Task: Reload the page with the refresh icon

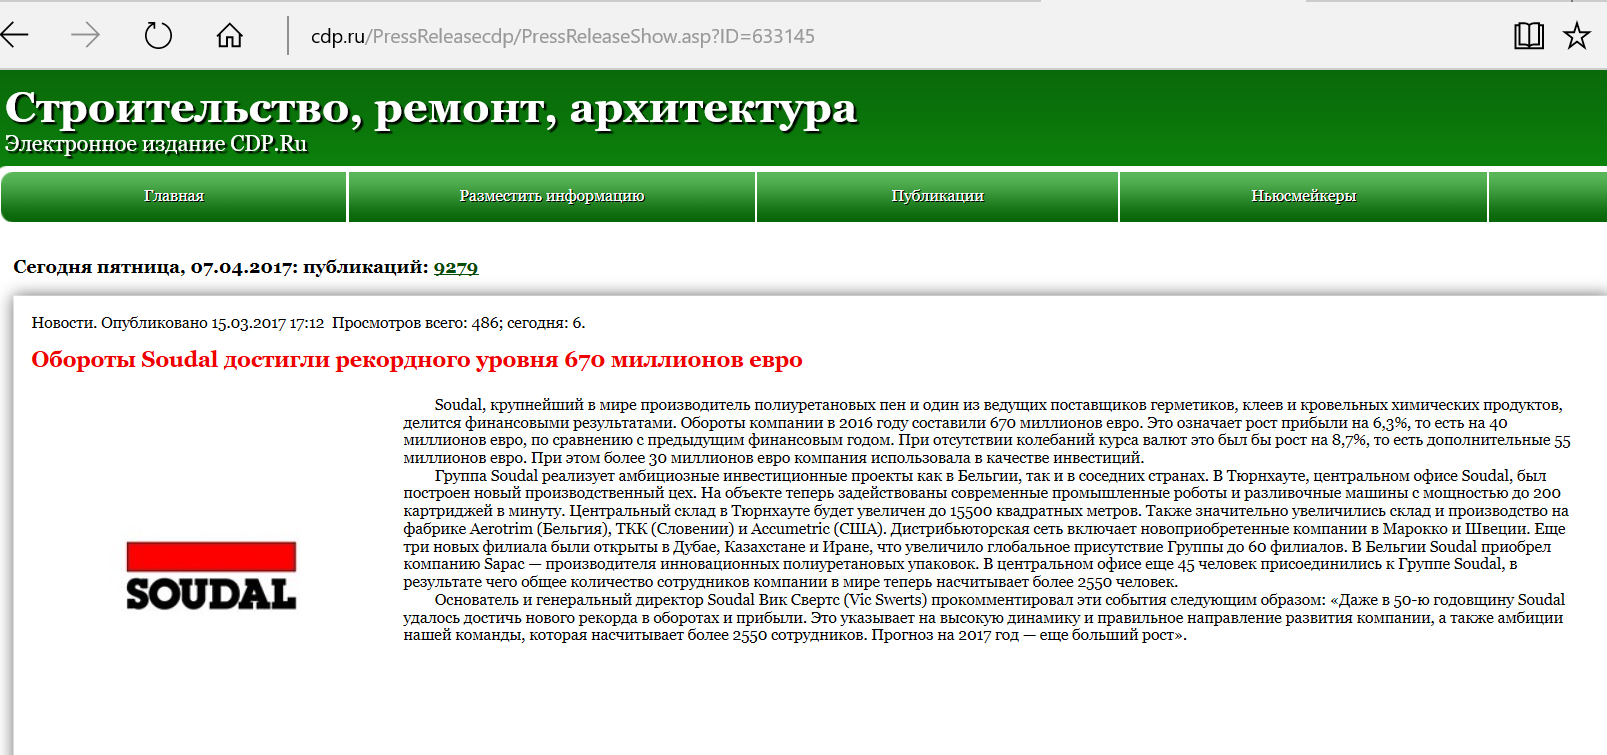Action: coord(158,36)
